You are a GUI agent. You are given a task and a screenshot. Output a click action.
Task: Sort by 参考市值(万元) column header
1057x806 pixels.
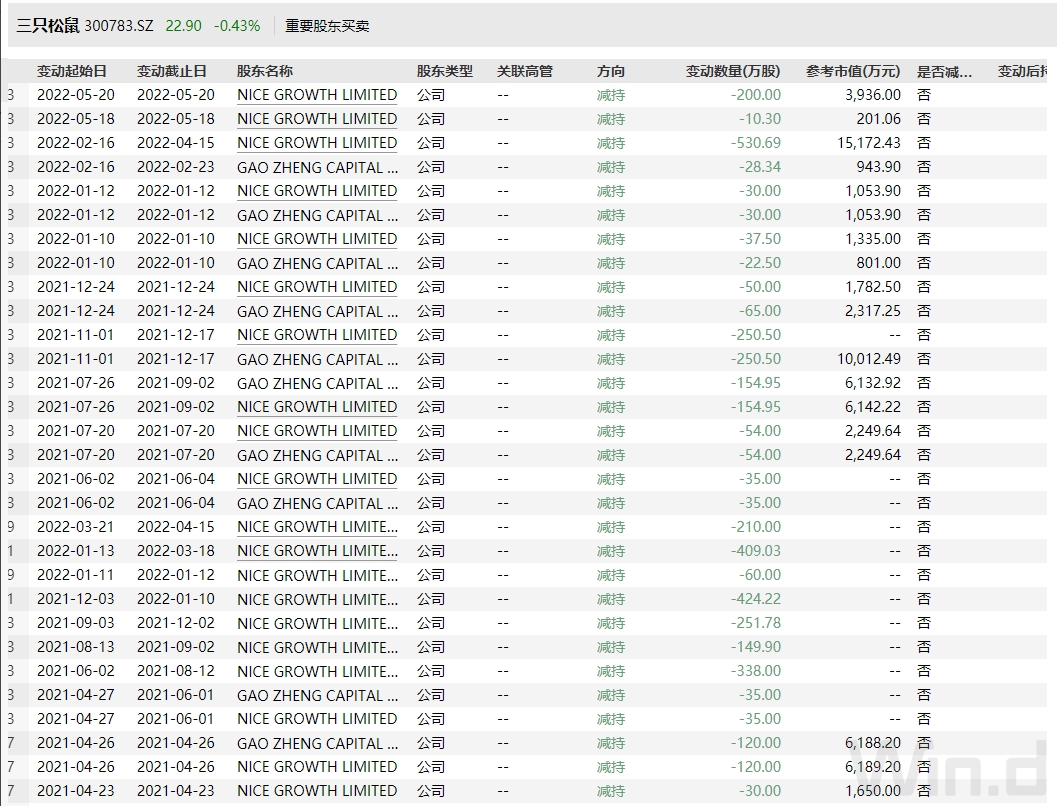click(x=853, y=71)
